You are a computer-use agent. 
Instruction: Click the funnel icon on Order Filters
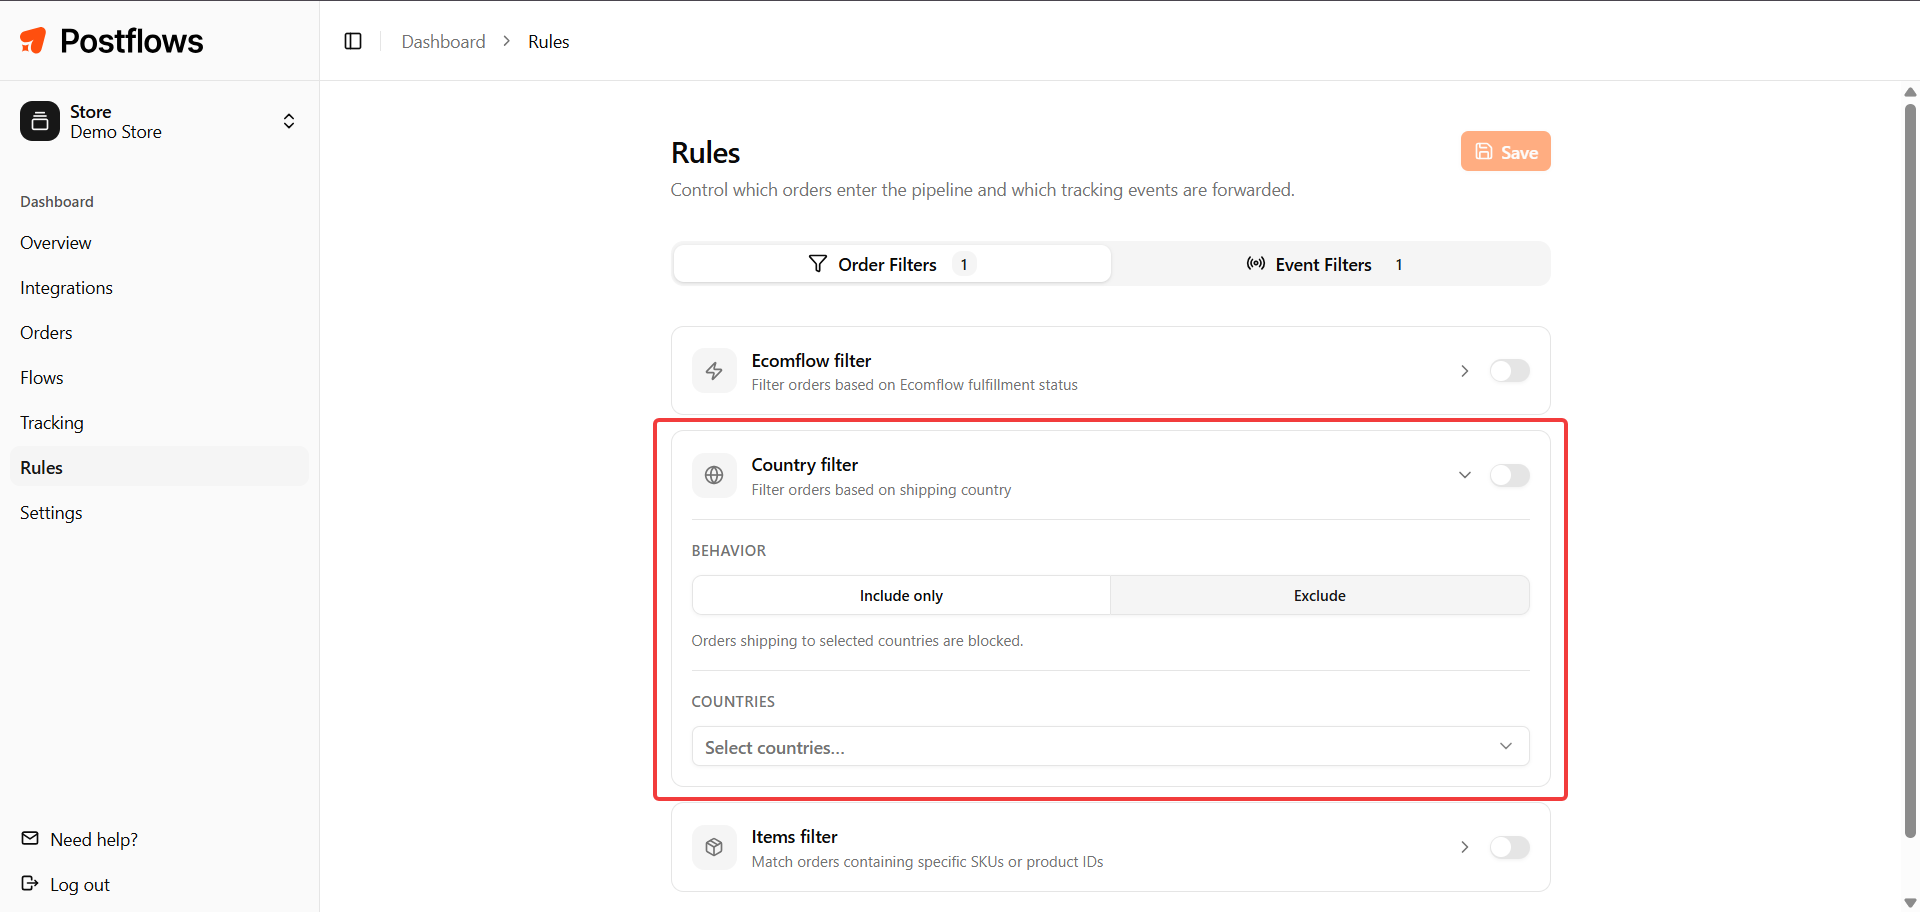point(818,263)
